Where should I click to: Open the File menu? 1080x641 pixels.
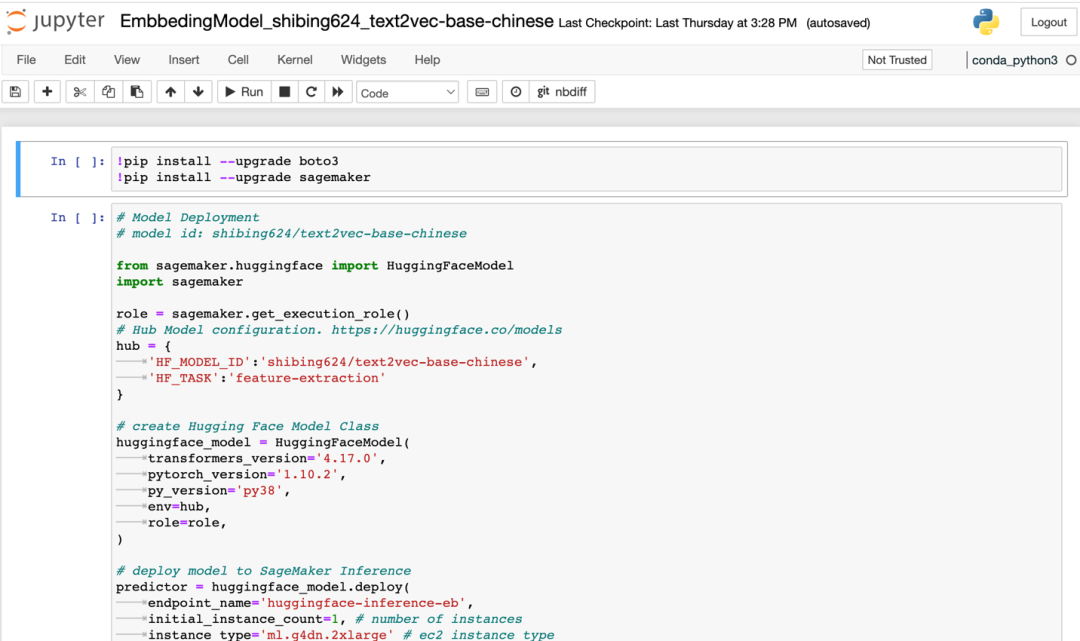(26, 60)
